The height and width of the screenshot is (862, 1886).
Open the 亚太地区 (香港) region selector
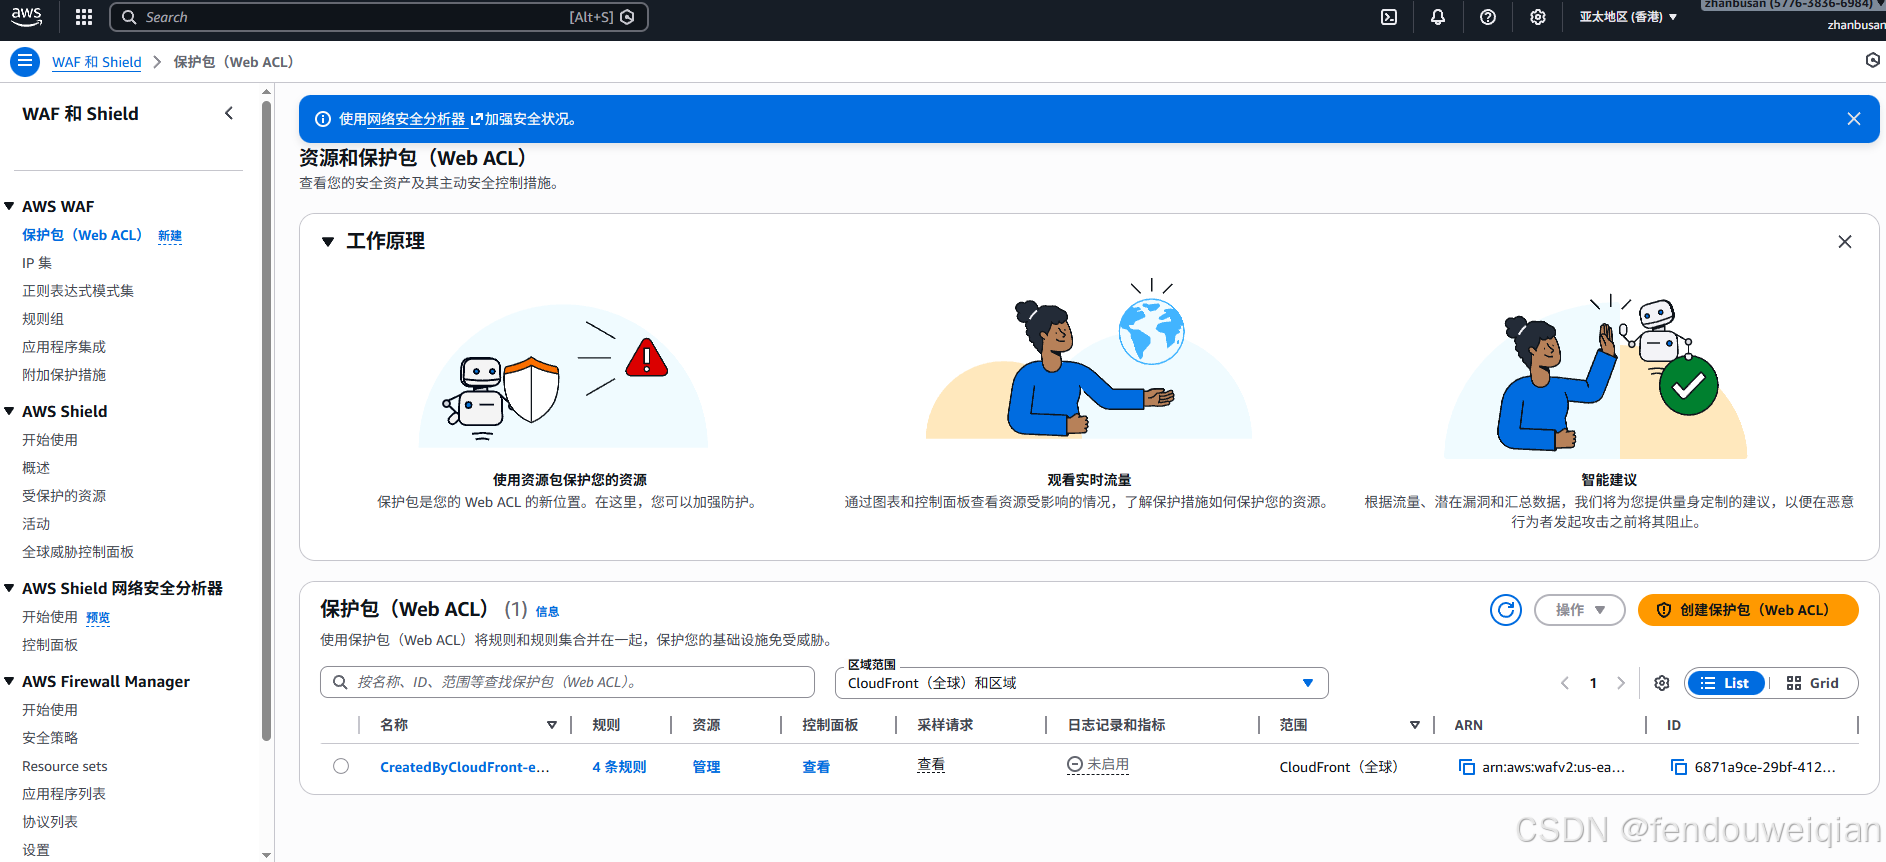click(x=1628, y=17)
